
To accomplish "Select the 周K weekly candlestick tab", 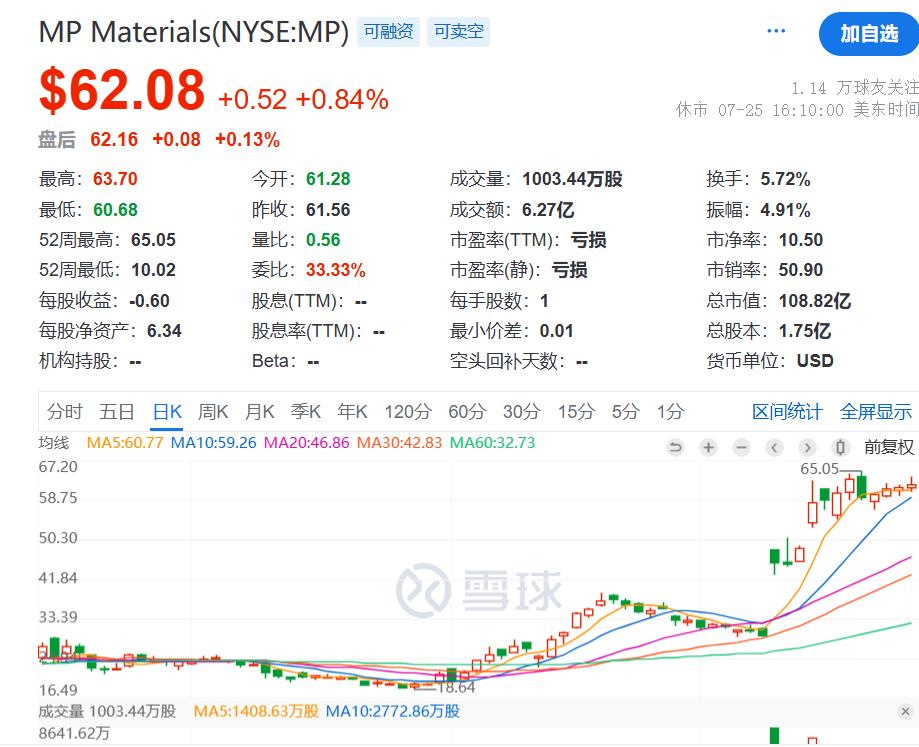I will pyautogui.click(x=213, y=411).
